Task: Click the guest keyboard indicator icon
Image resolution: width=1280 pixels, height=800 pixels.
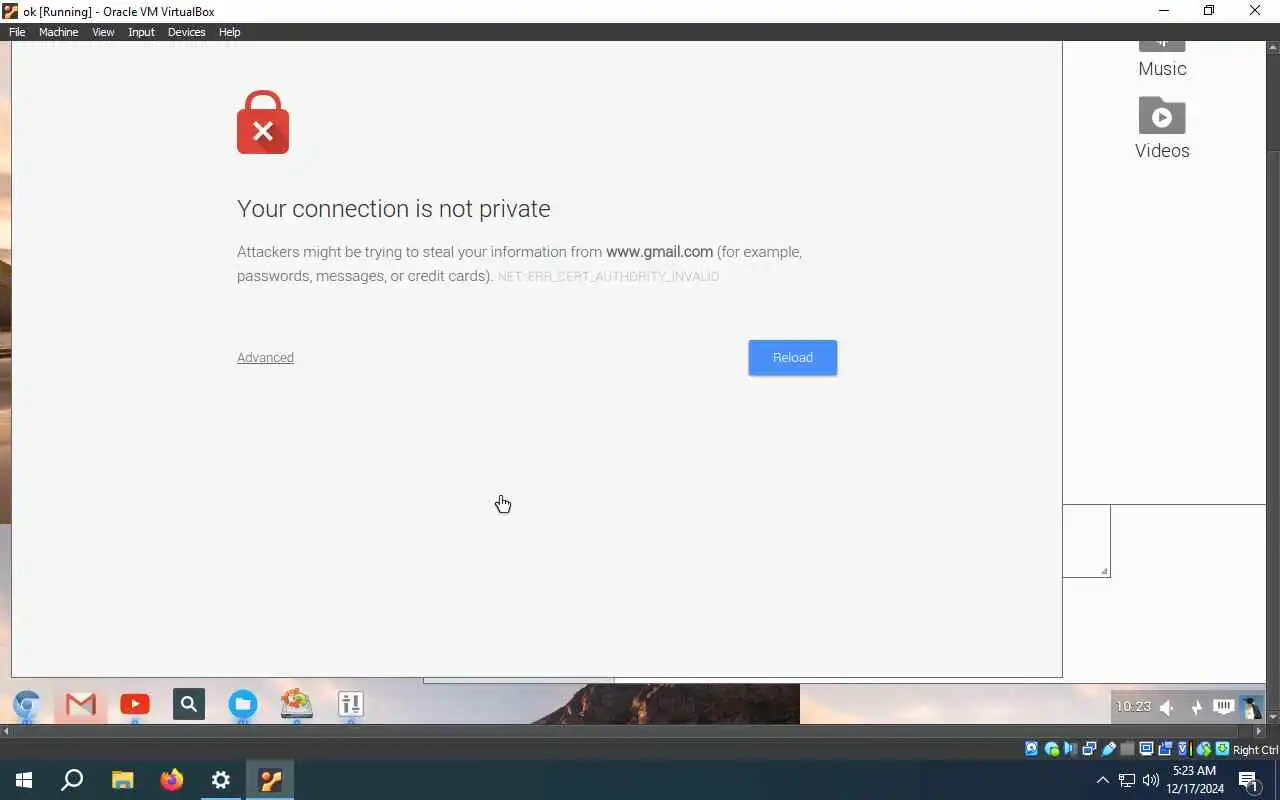Action: tap(1223, 707)
